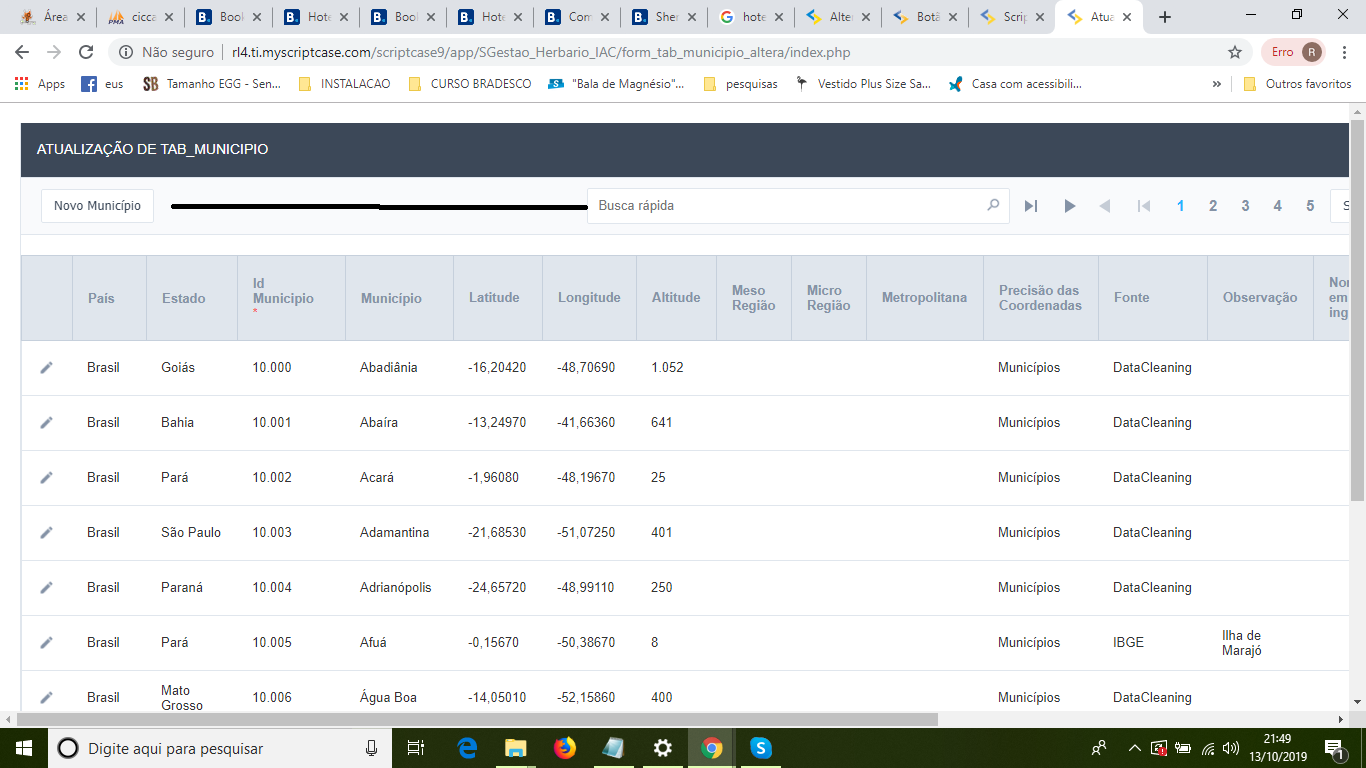Click the Busca rápida search field
Image resolution: width=1366 pixels, height=768 pixels.
[785, 206]
